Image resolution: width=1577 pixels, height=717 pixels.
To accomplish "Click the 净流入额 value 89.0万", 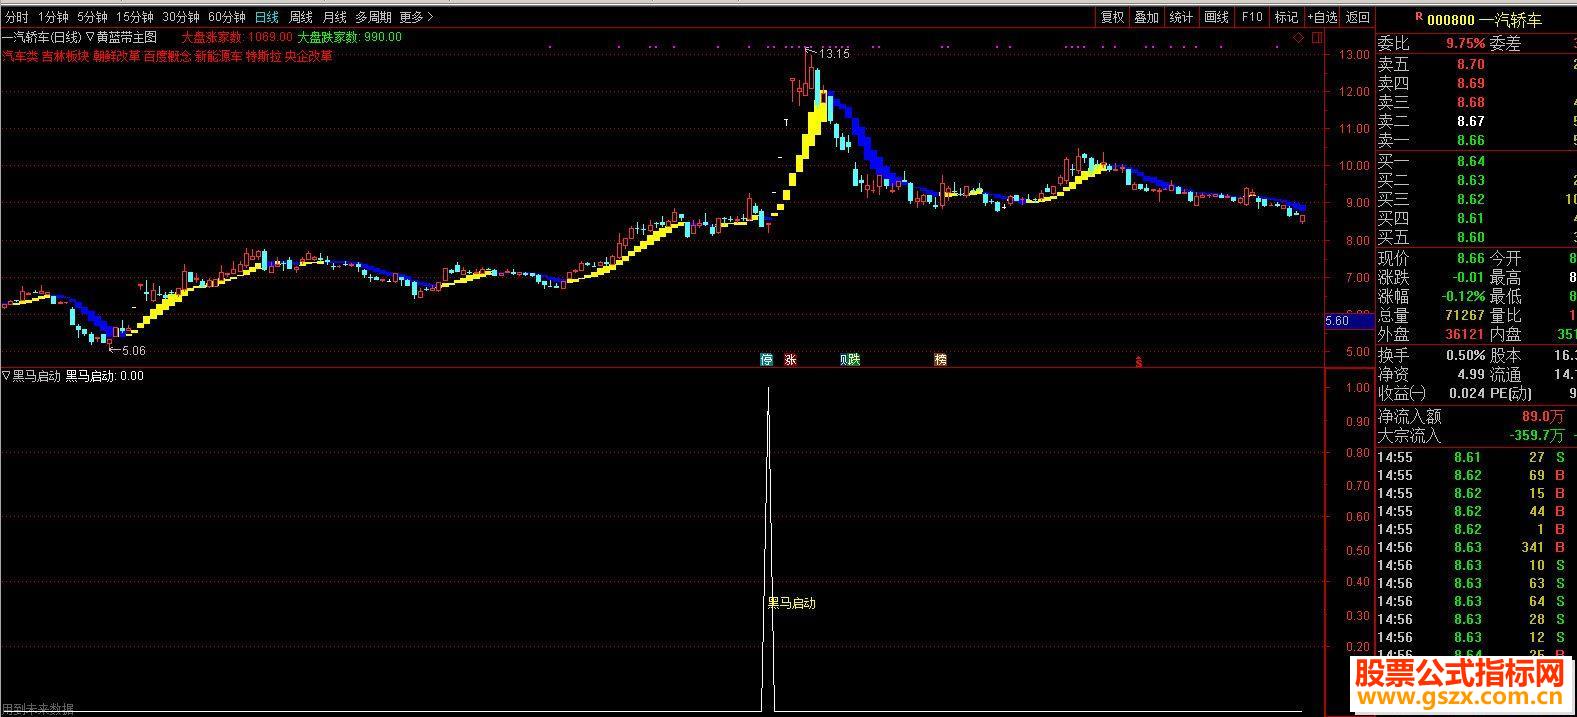I will coord(1543,416).
